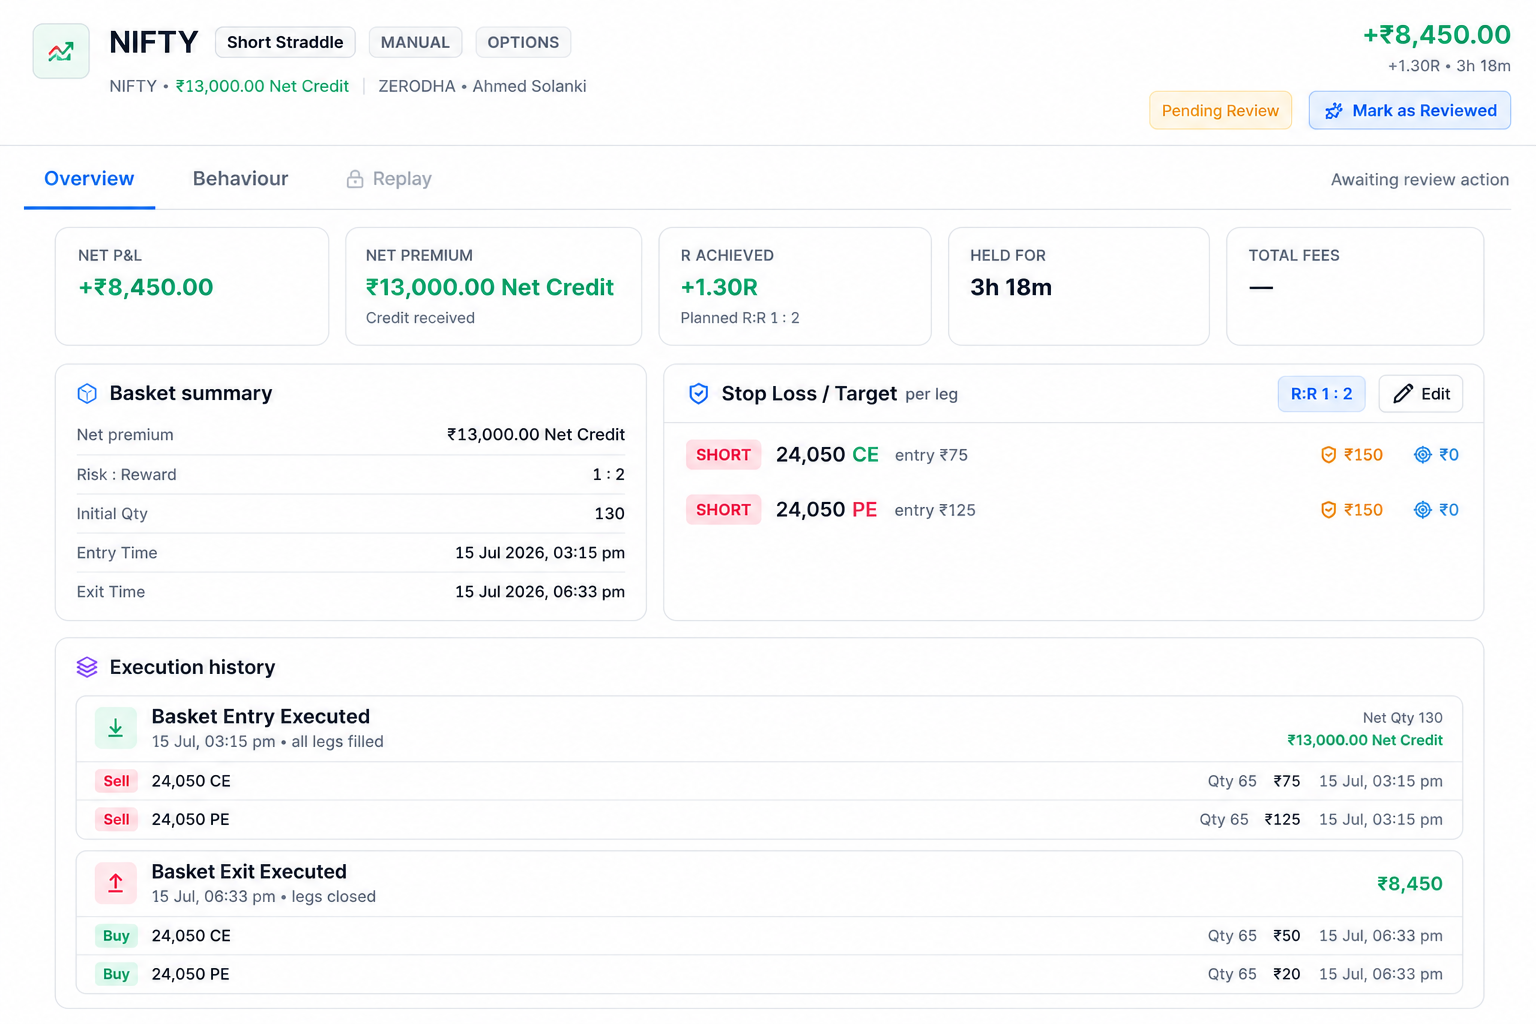
Task: Click the Basket Entry Executed heading
Action: pyautogui.click(x=261, y=716)
